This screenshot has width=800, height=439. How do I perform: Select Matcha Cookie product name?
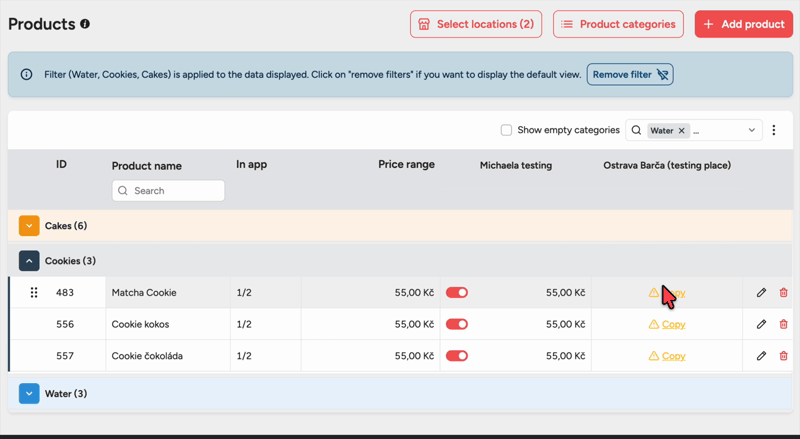click(144, 292)
